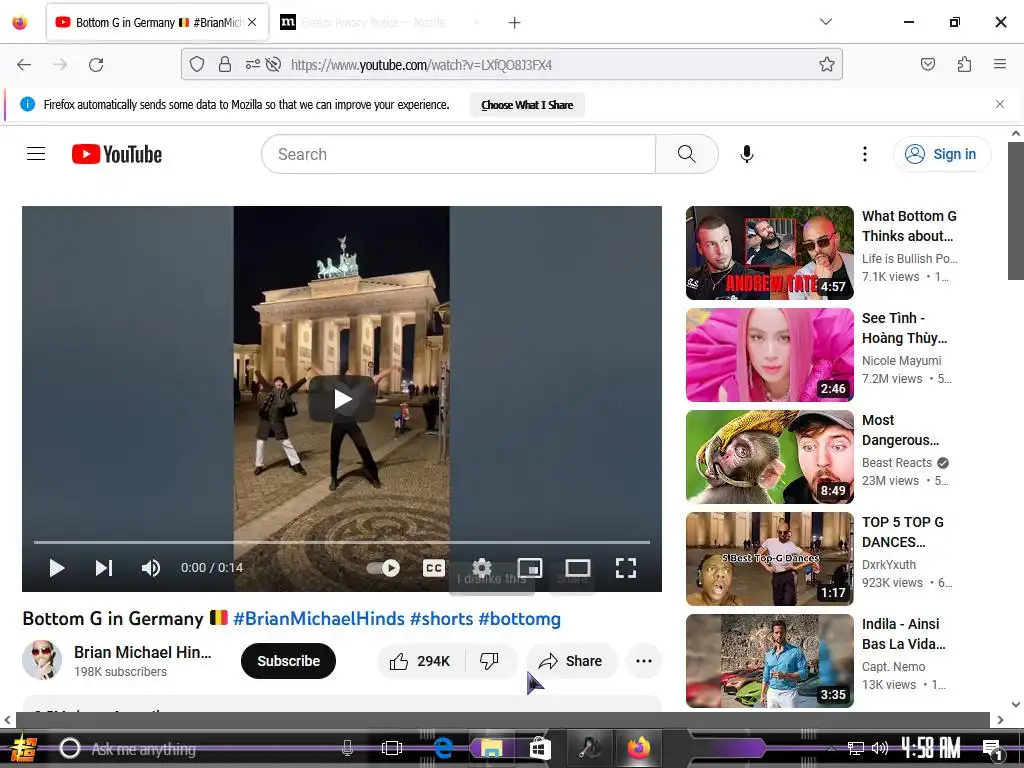The width and height of the screenshot is (1024, 768).
Task: Click the Sign in button
Action: tap(942, 154)
